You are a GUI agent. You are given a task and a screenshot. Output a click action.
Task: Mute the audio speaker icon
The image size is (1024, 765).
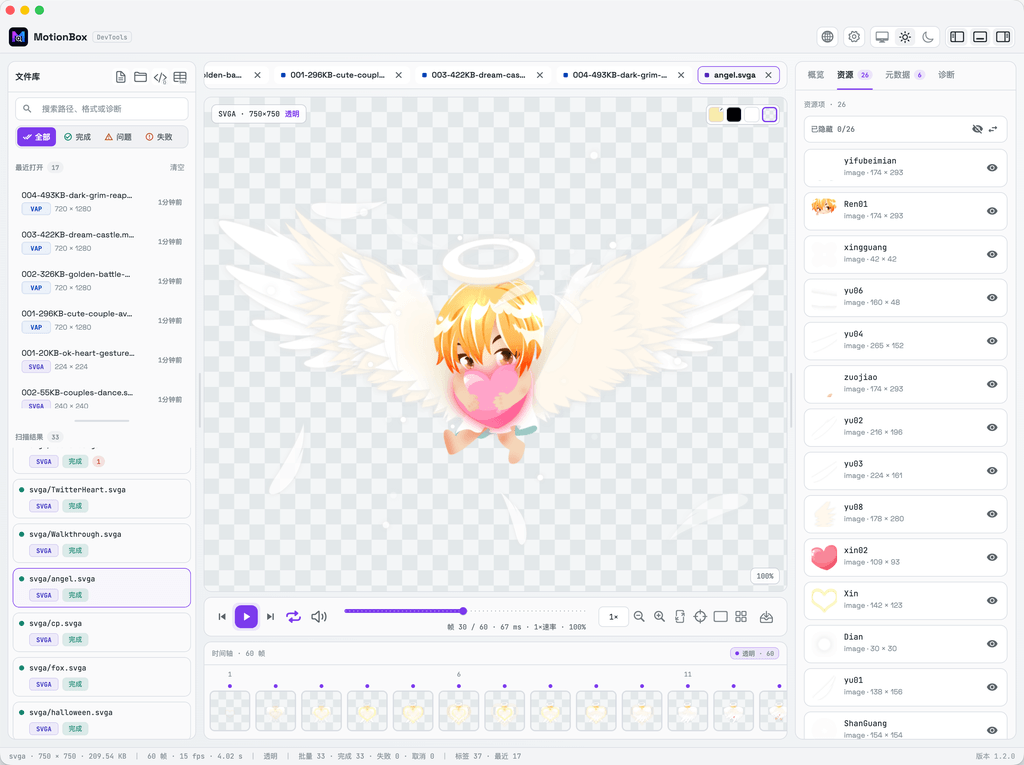point(319,617)
